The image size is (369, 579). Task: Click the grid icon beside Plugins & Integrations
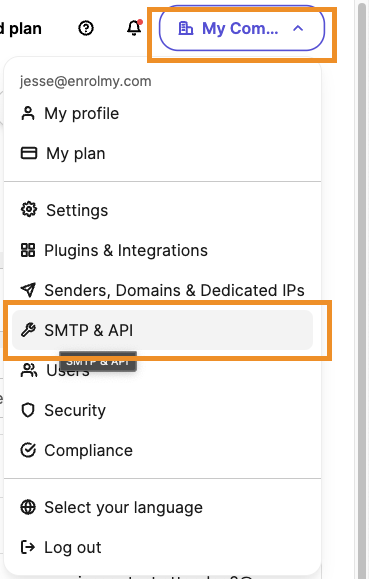coord(28,250)
